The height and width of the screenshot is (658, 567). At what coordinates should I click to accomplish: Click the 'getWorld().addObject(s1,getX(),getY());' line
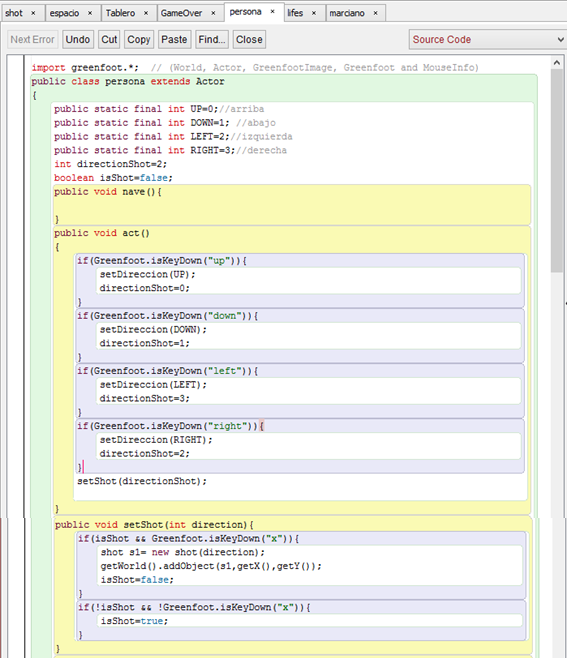tap(211, 567)
